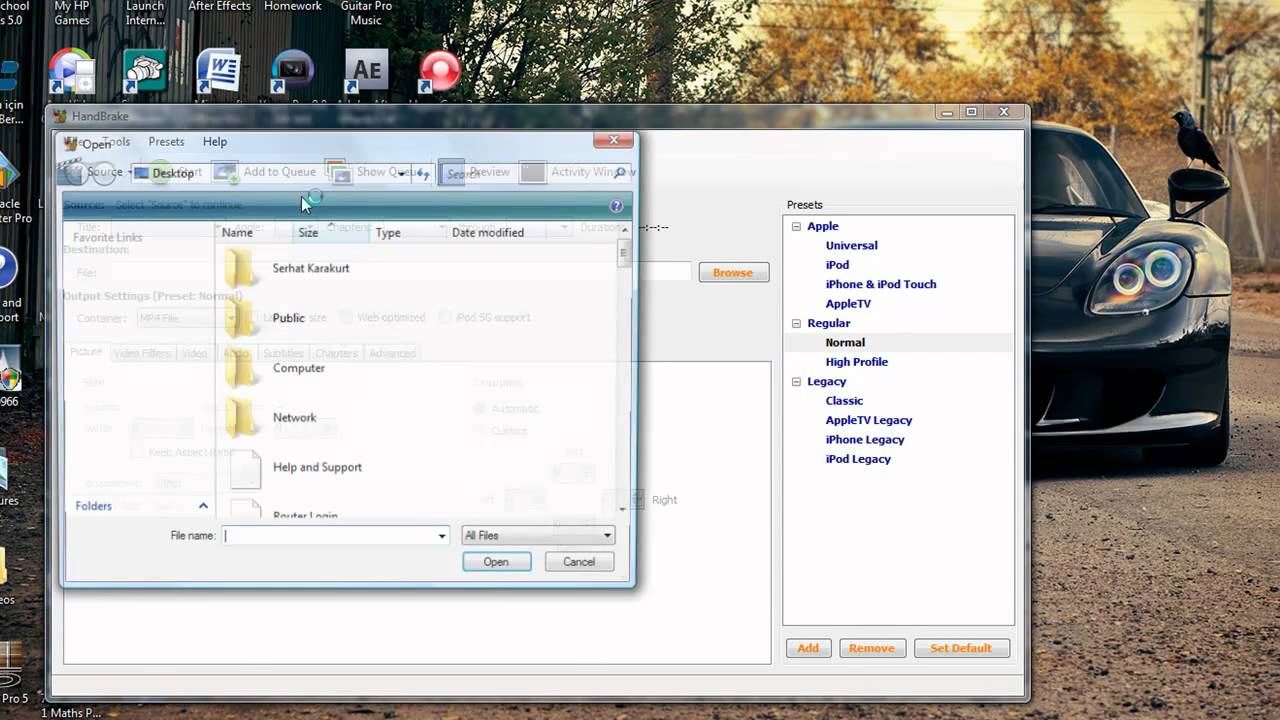Select the Help and Support file
Image resolution: width=1280 pixels, height=720 pixels.
(317, 467)
